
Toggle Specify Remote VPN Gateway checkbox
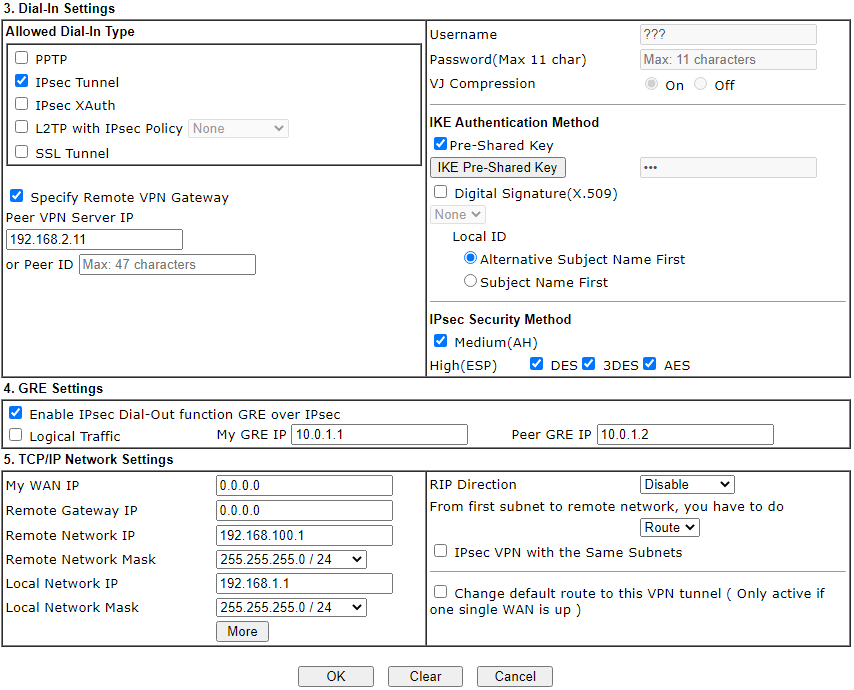(x=16, y=196)
